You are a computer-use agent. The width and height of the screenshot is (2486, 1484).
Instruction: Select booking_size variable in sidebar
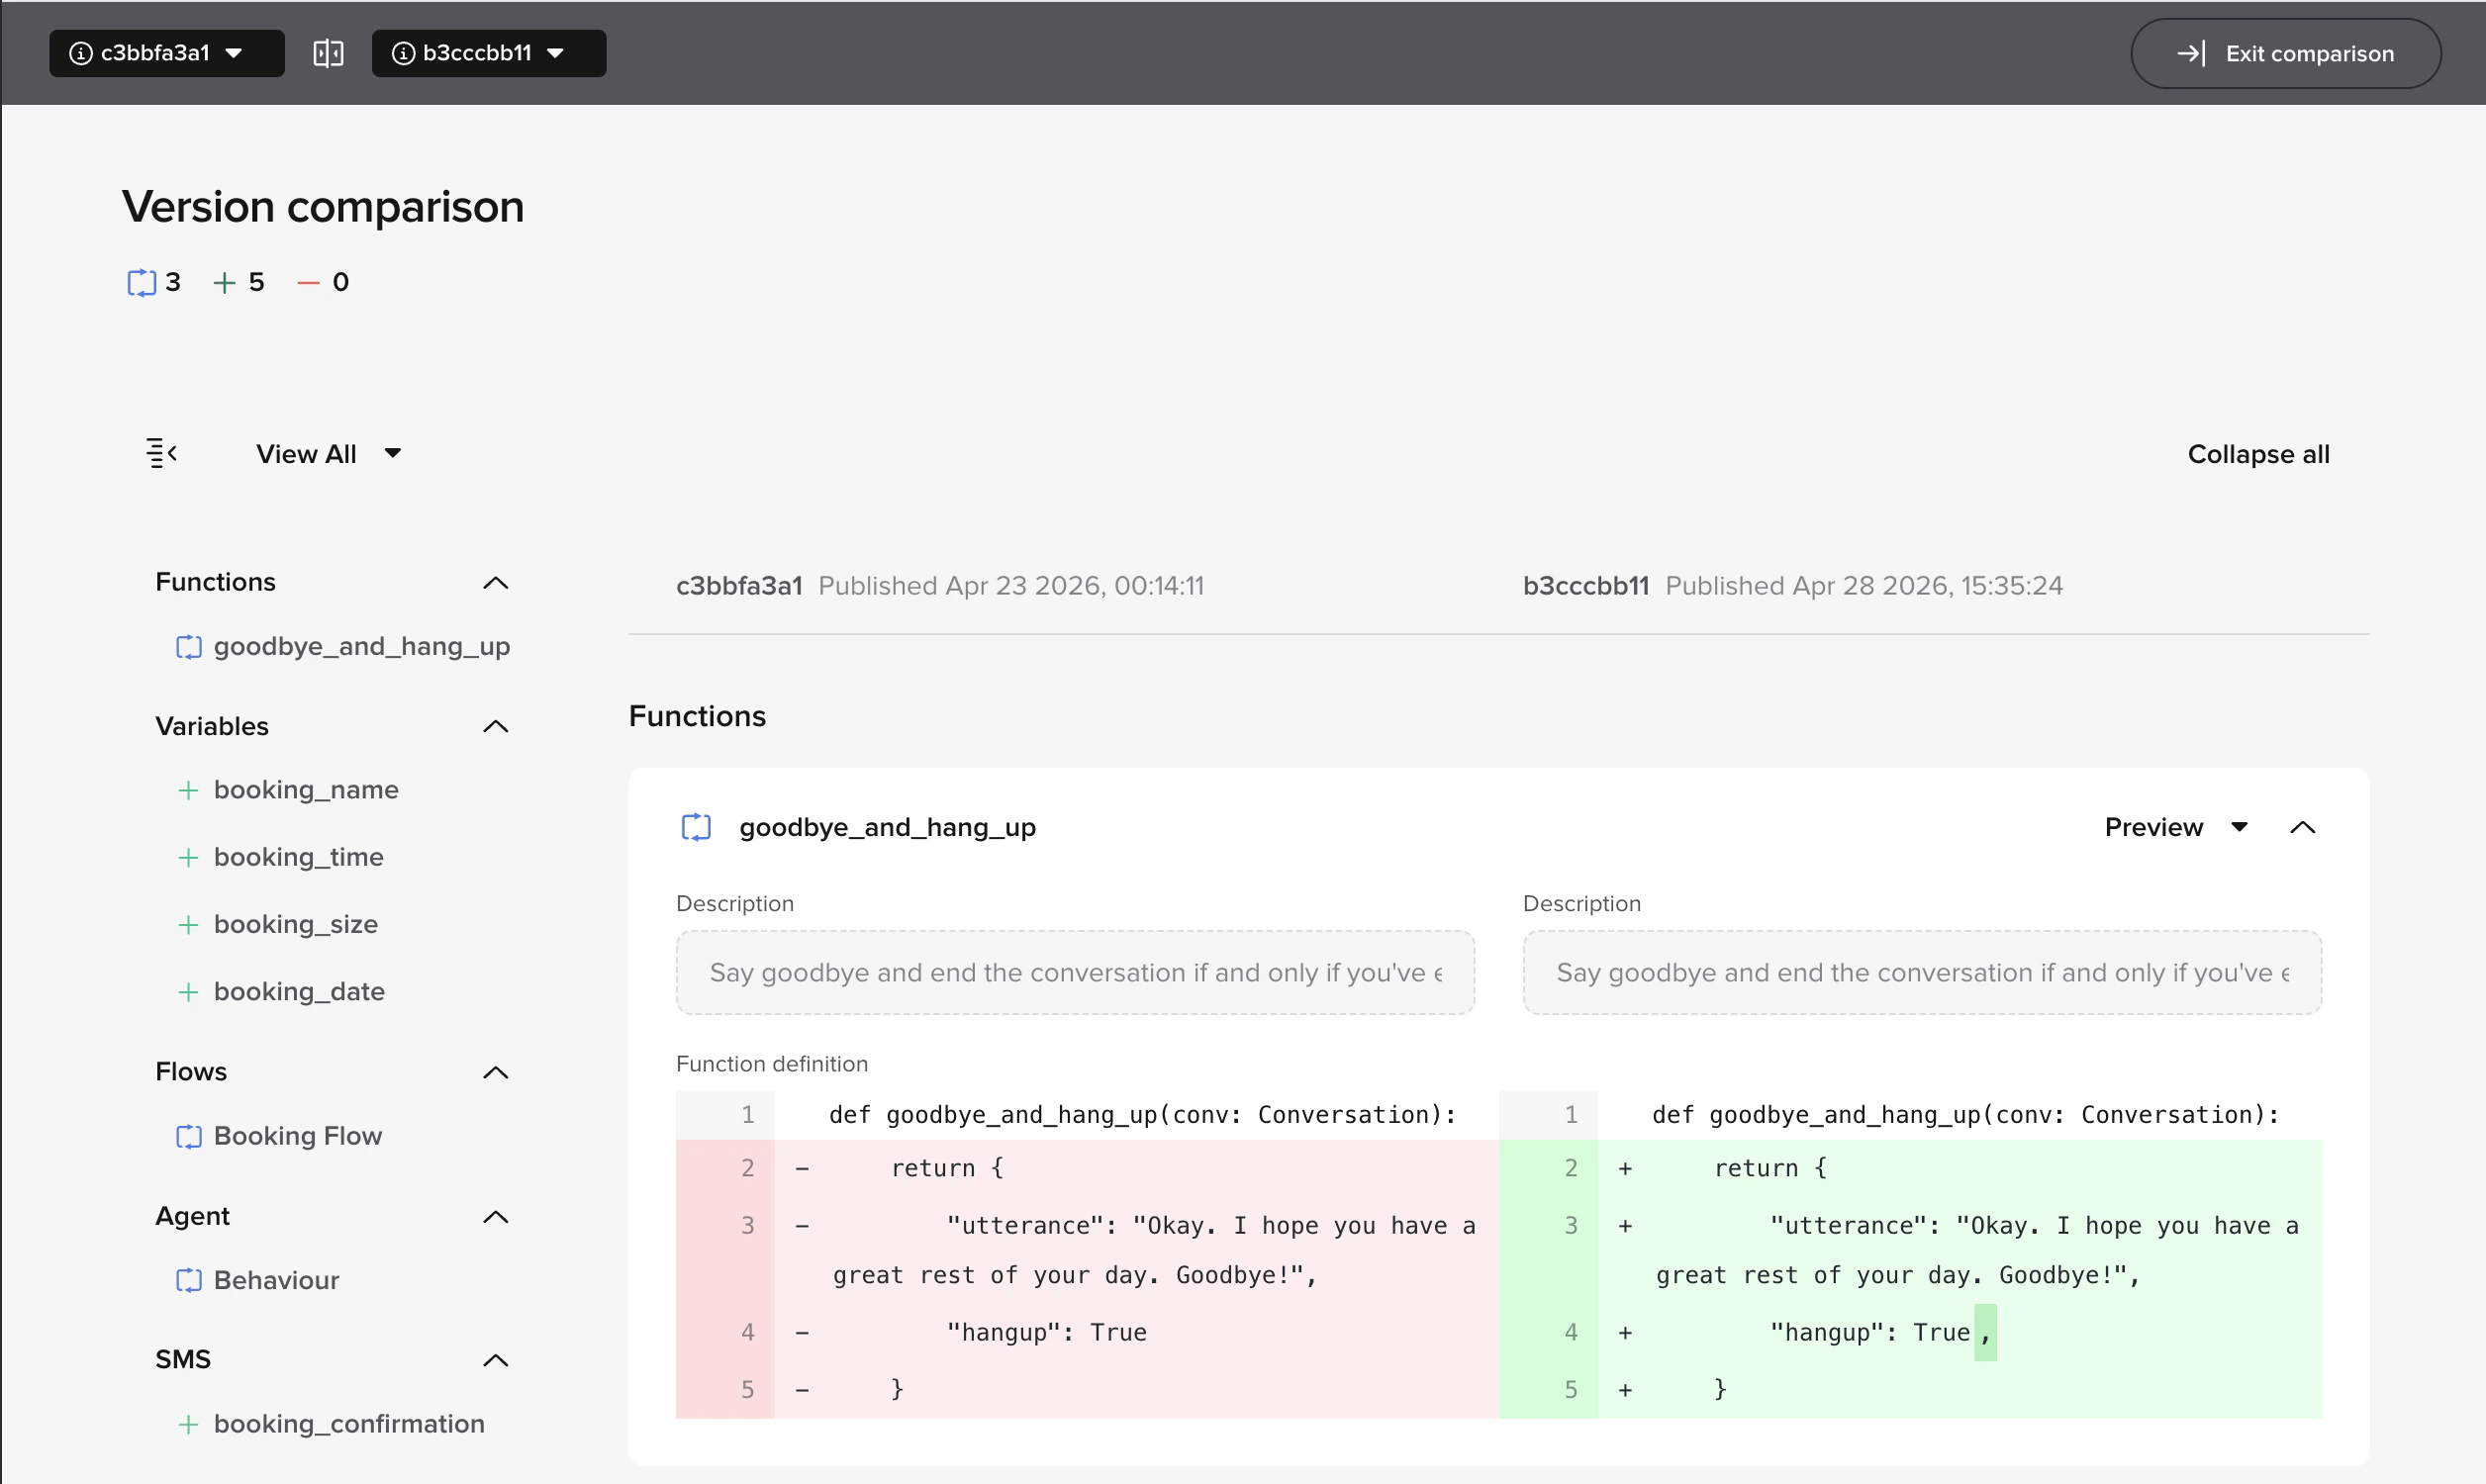[295, 924]
